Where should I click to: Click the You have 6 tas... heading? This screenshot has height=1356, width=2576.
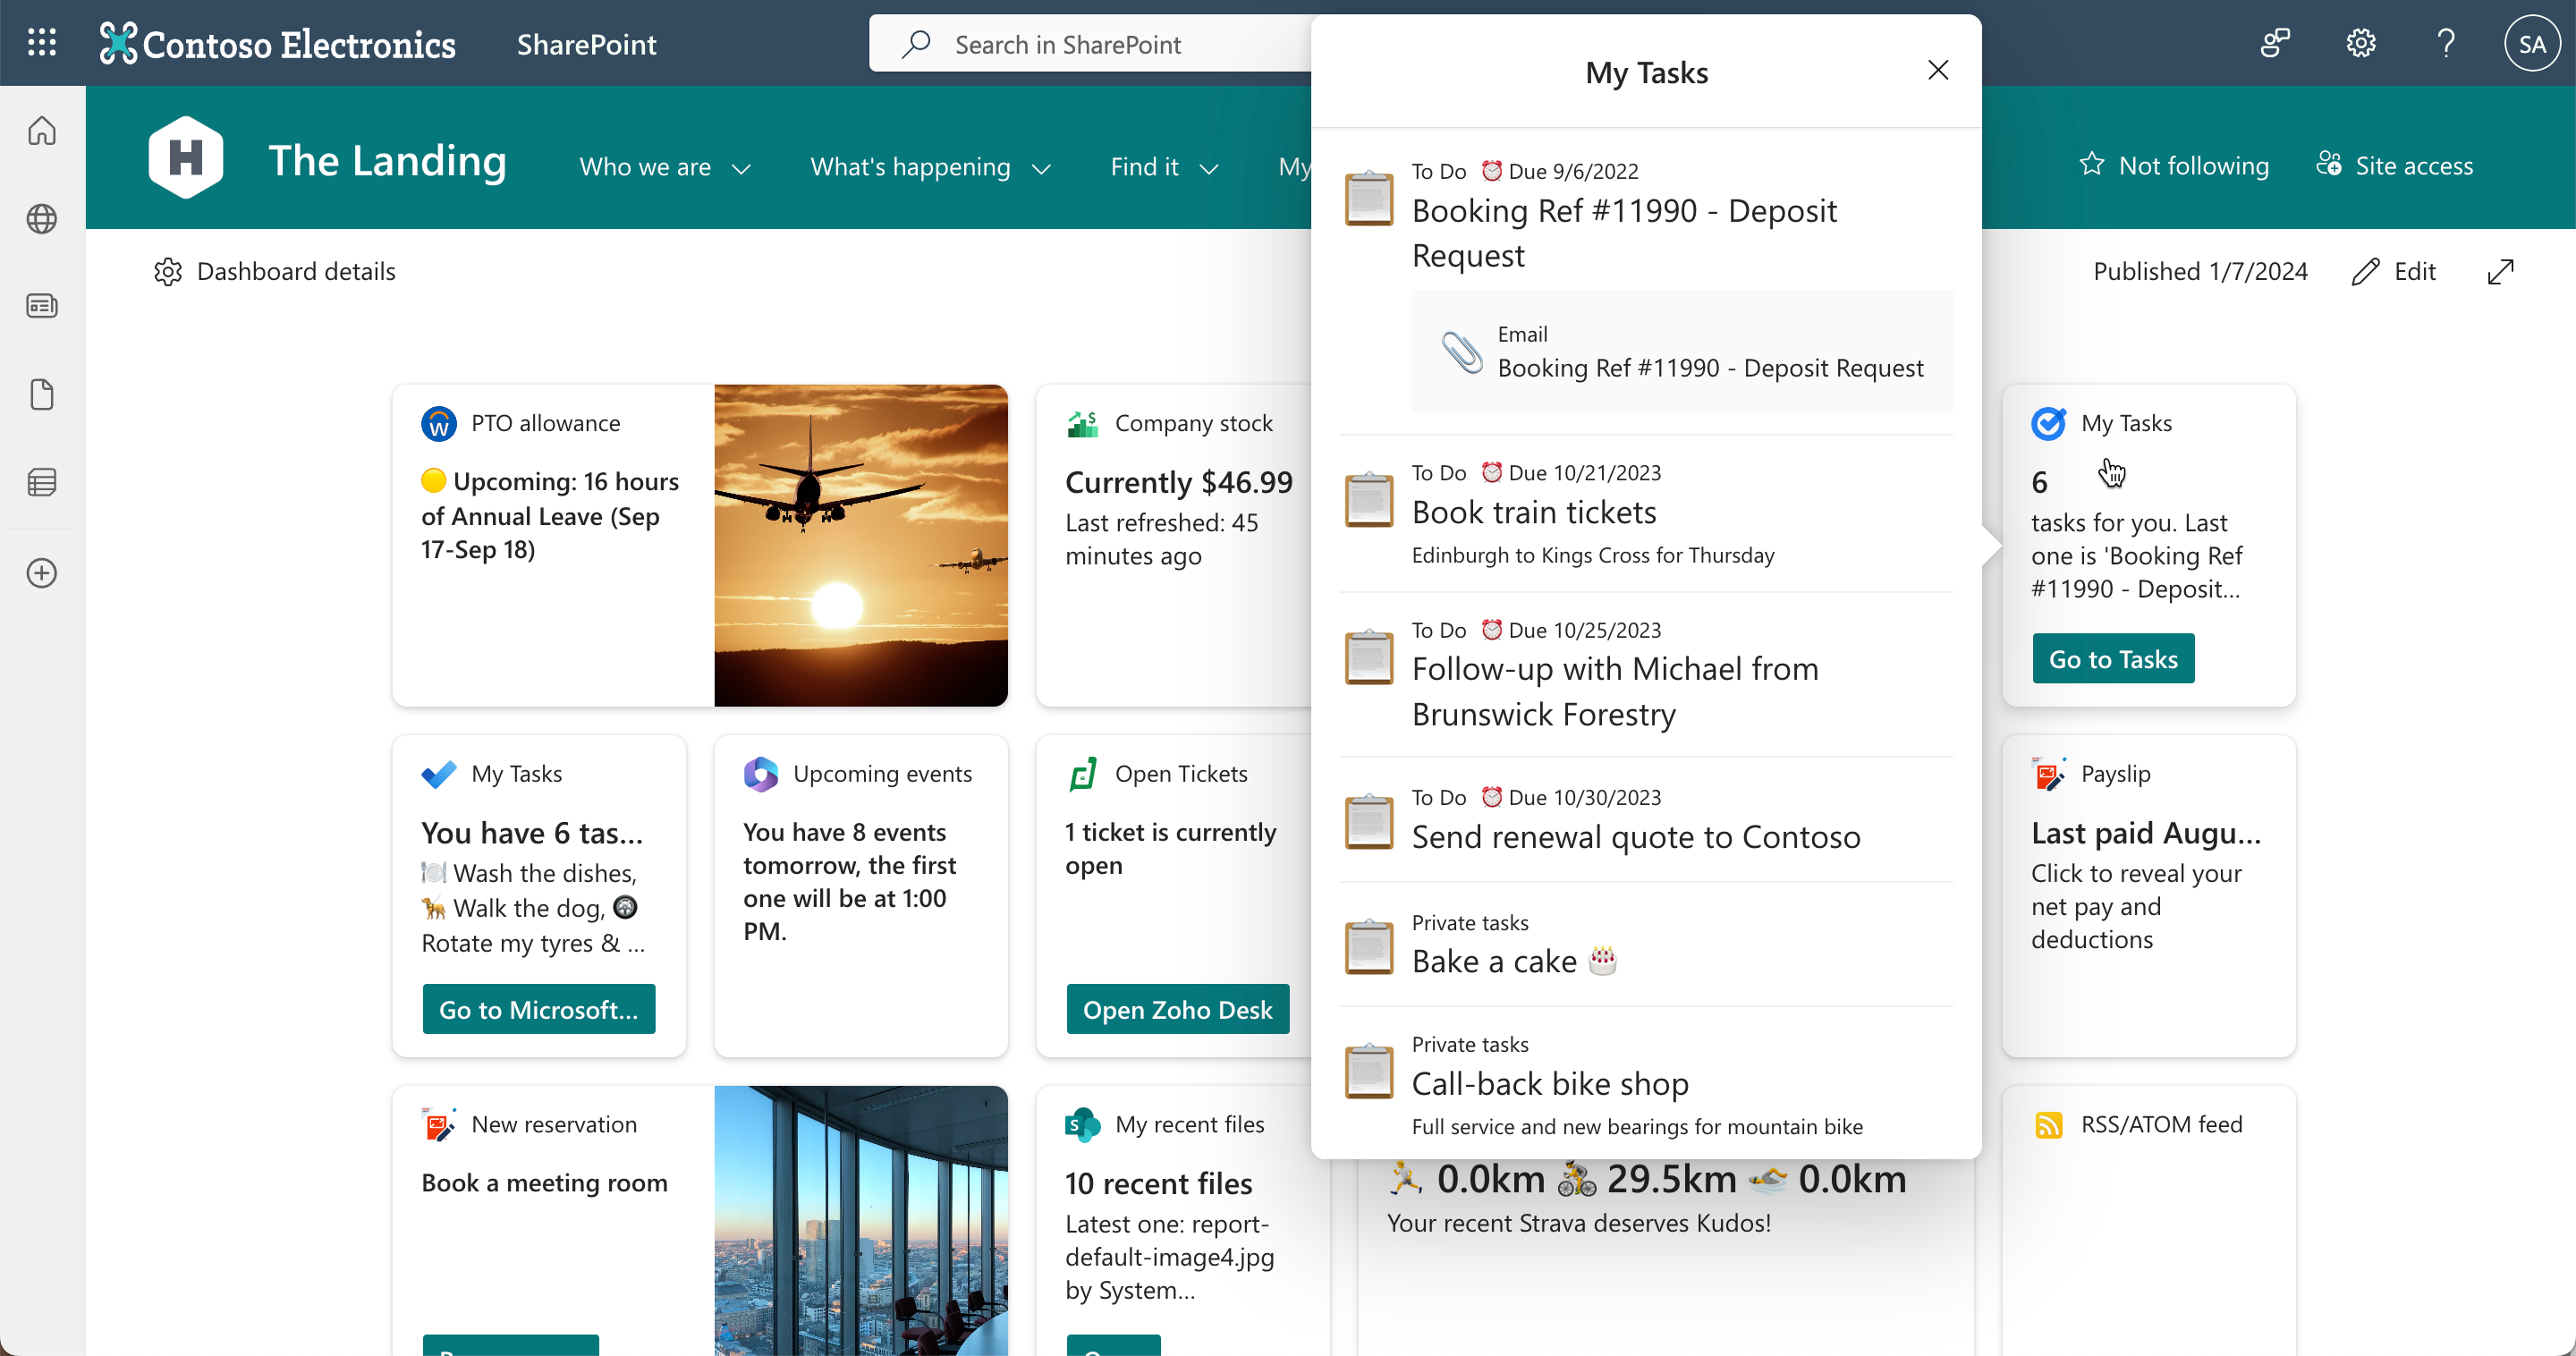click(532, 833)
